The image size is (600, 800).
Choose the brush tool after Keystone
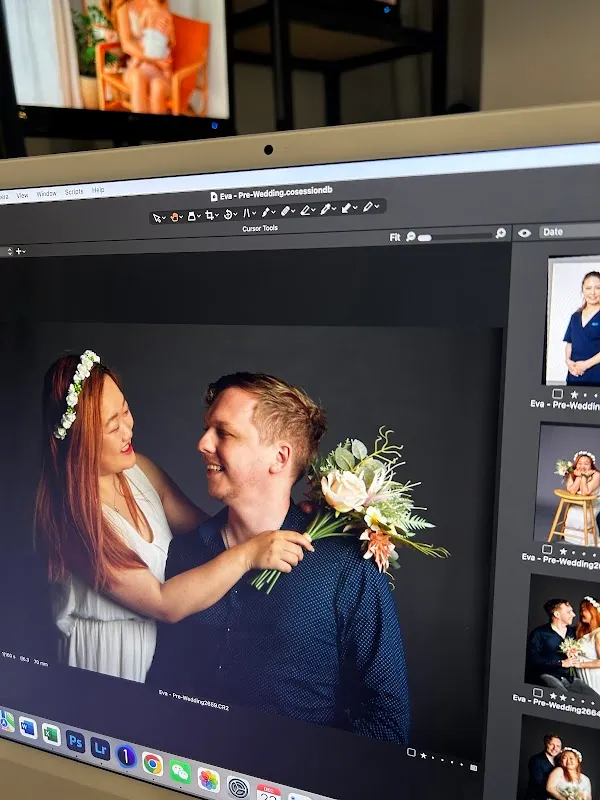266,212
